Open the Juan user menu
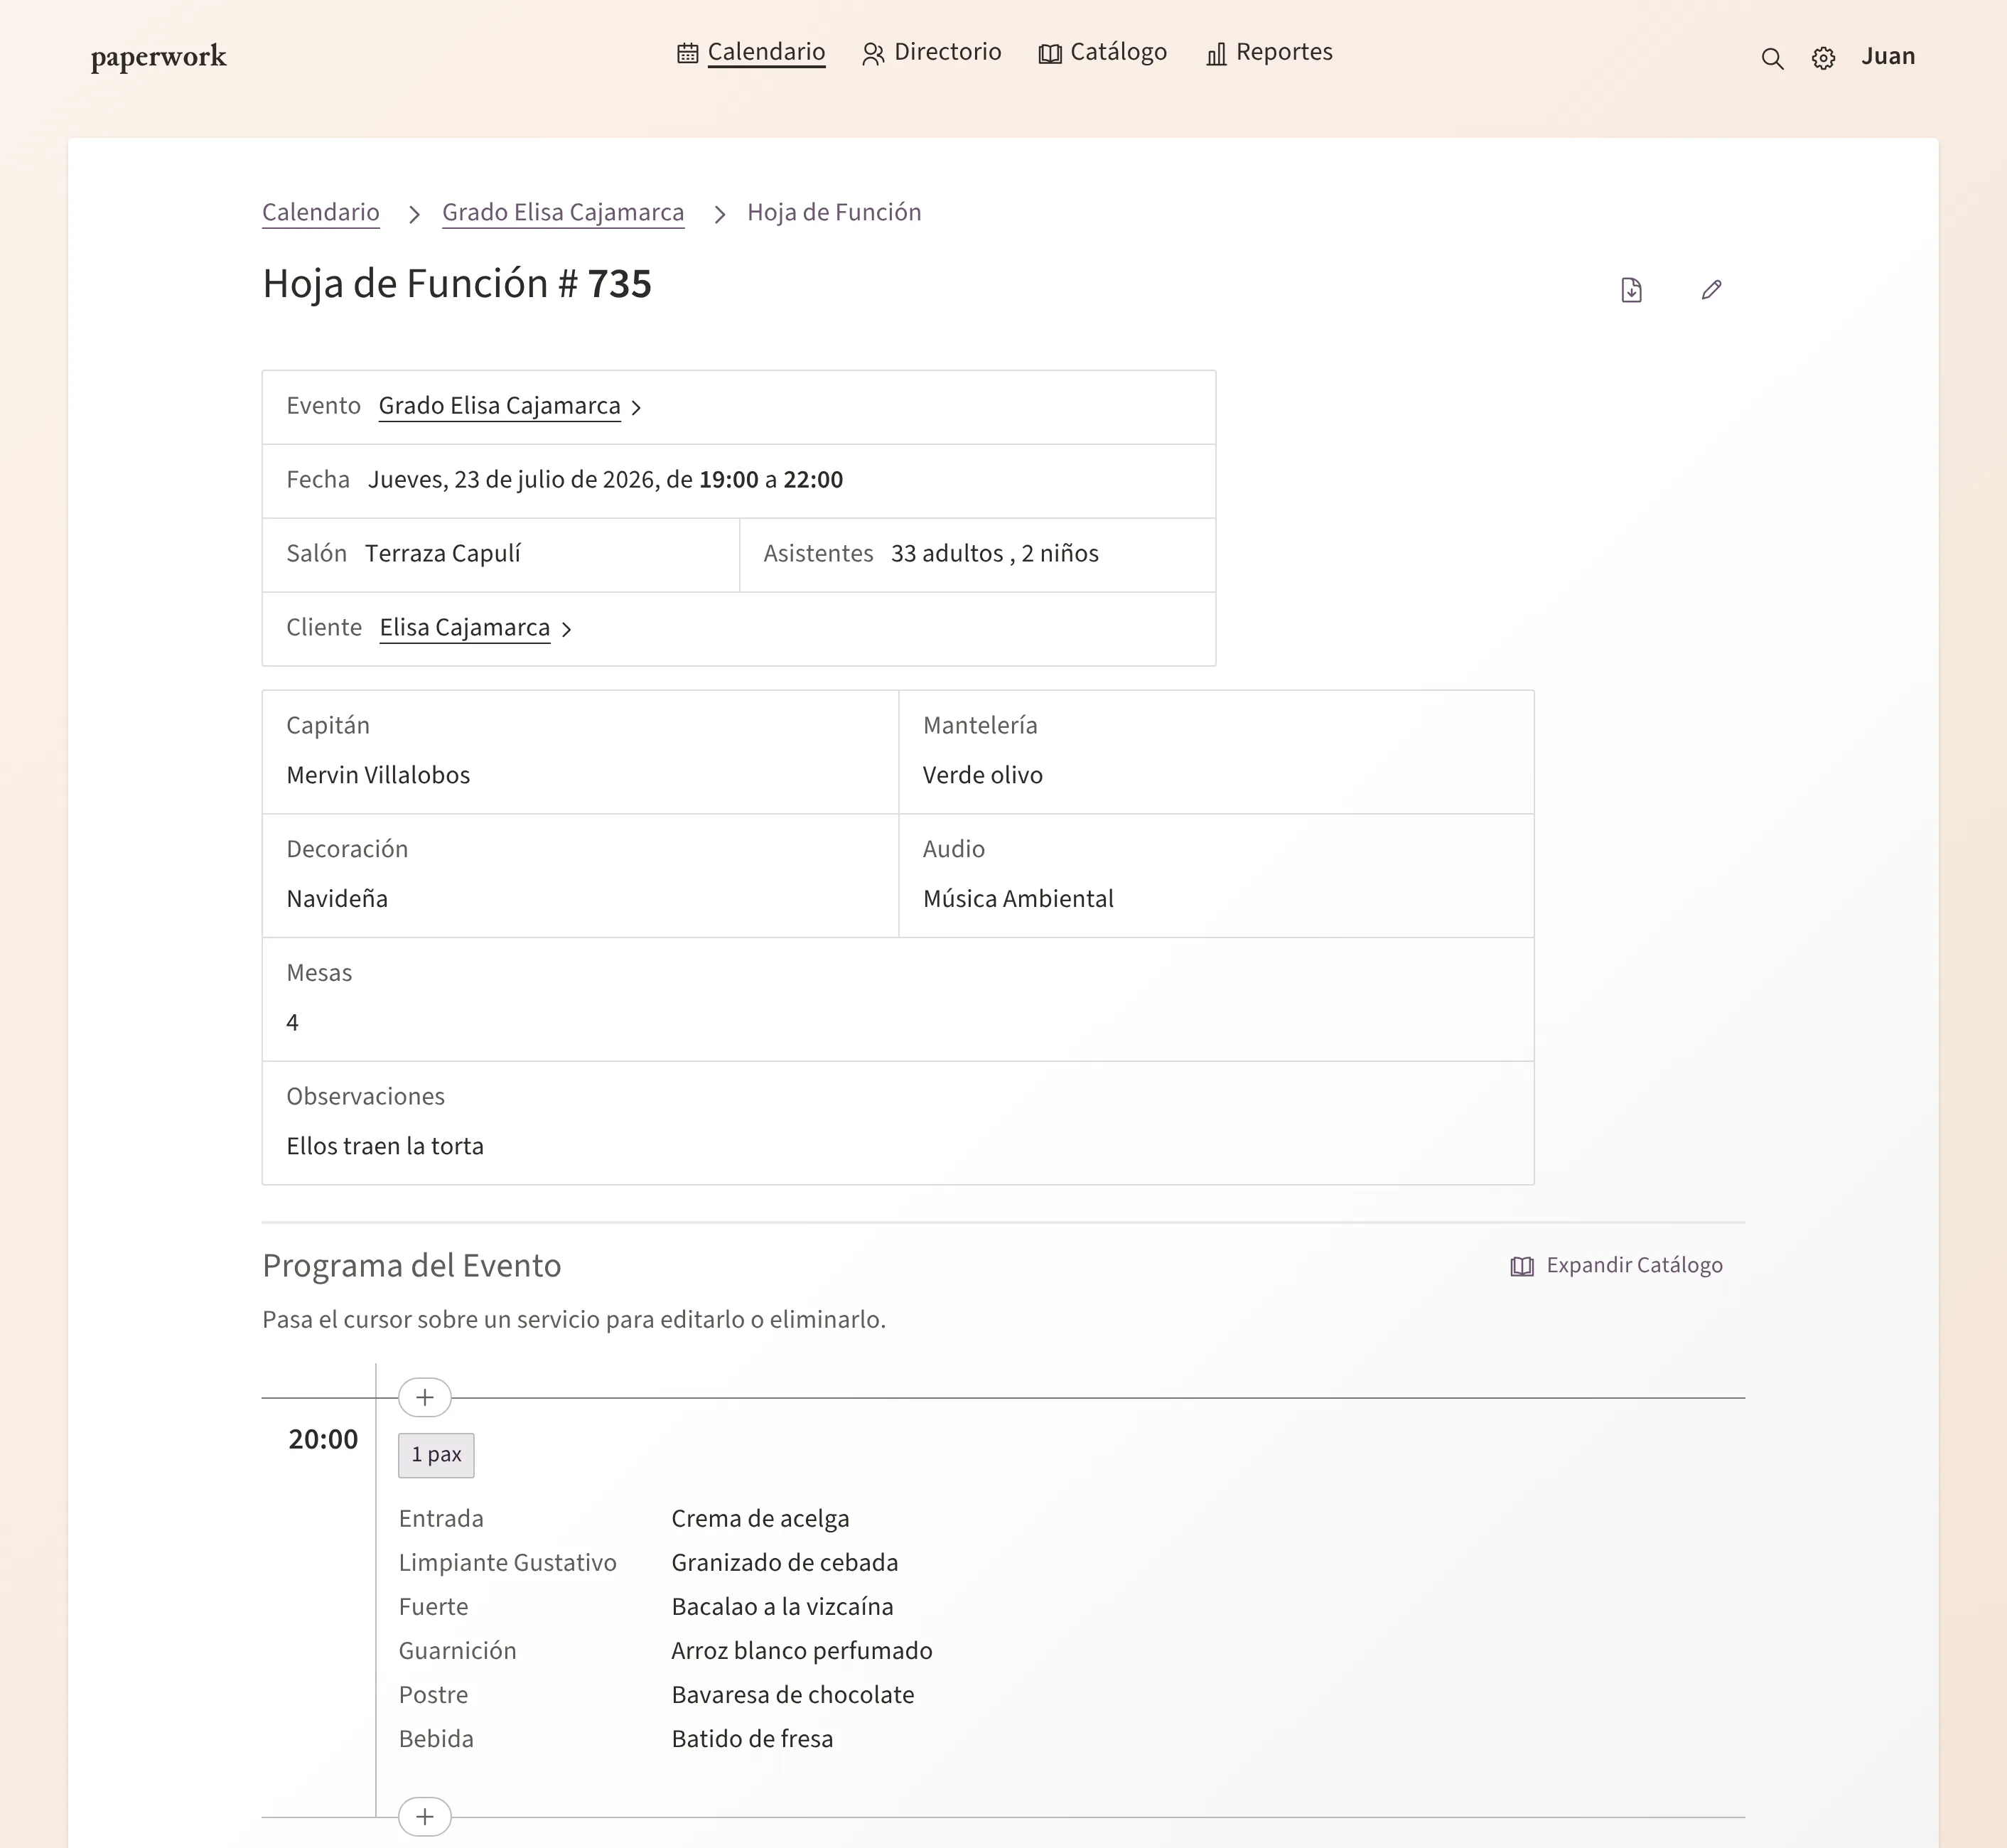Image resolution: width=2007 pixels, height=1848 pixels. (1888, 56)
